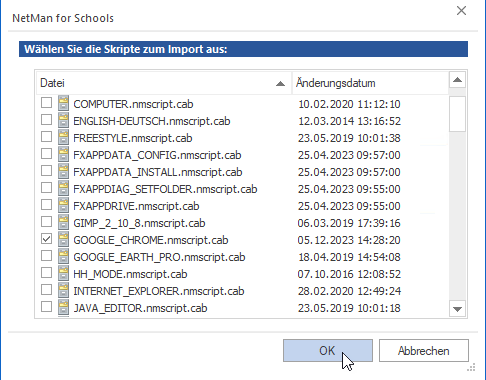Click the GOOGLE_EARTH_PRO.nmscript.cab file name

159,257
